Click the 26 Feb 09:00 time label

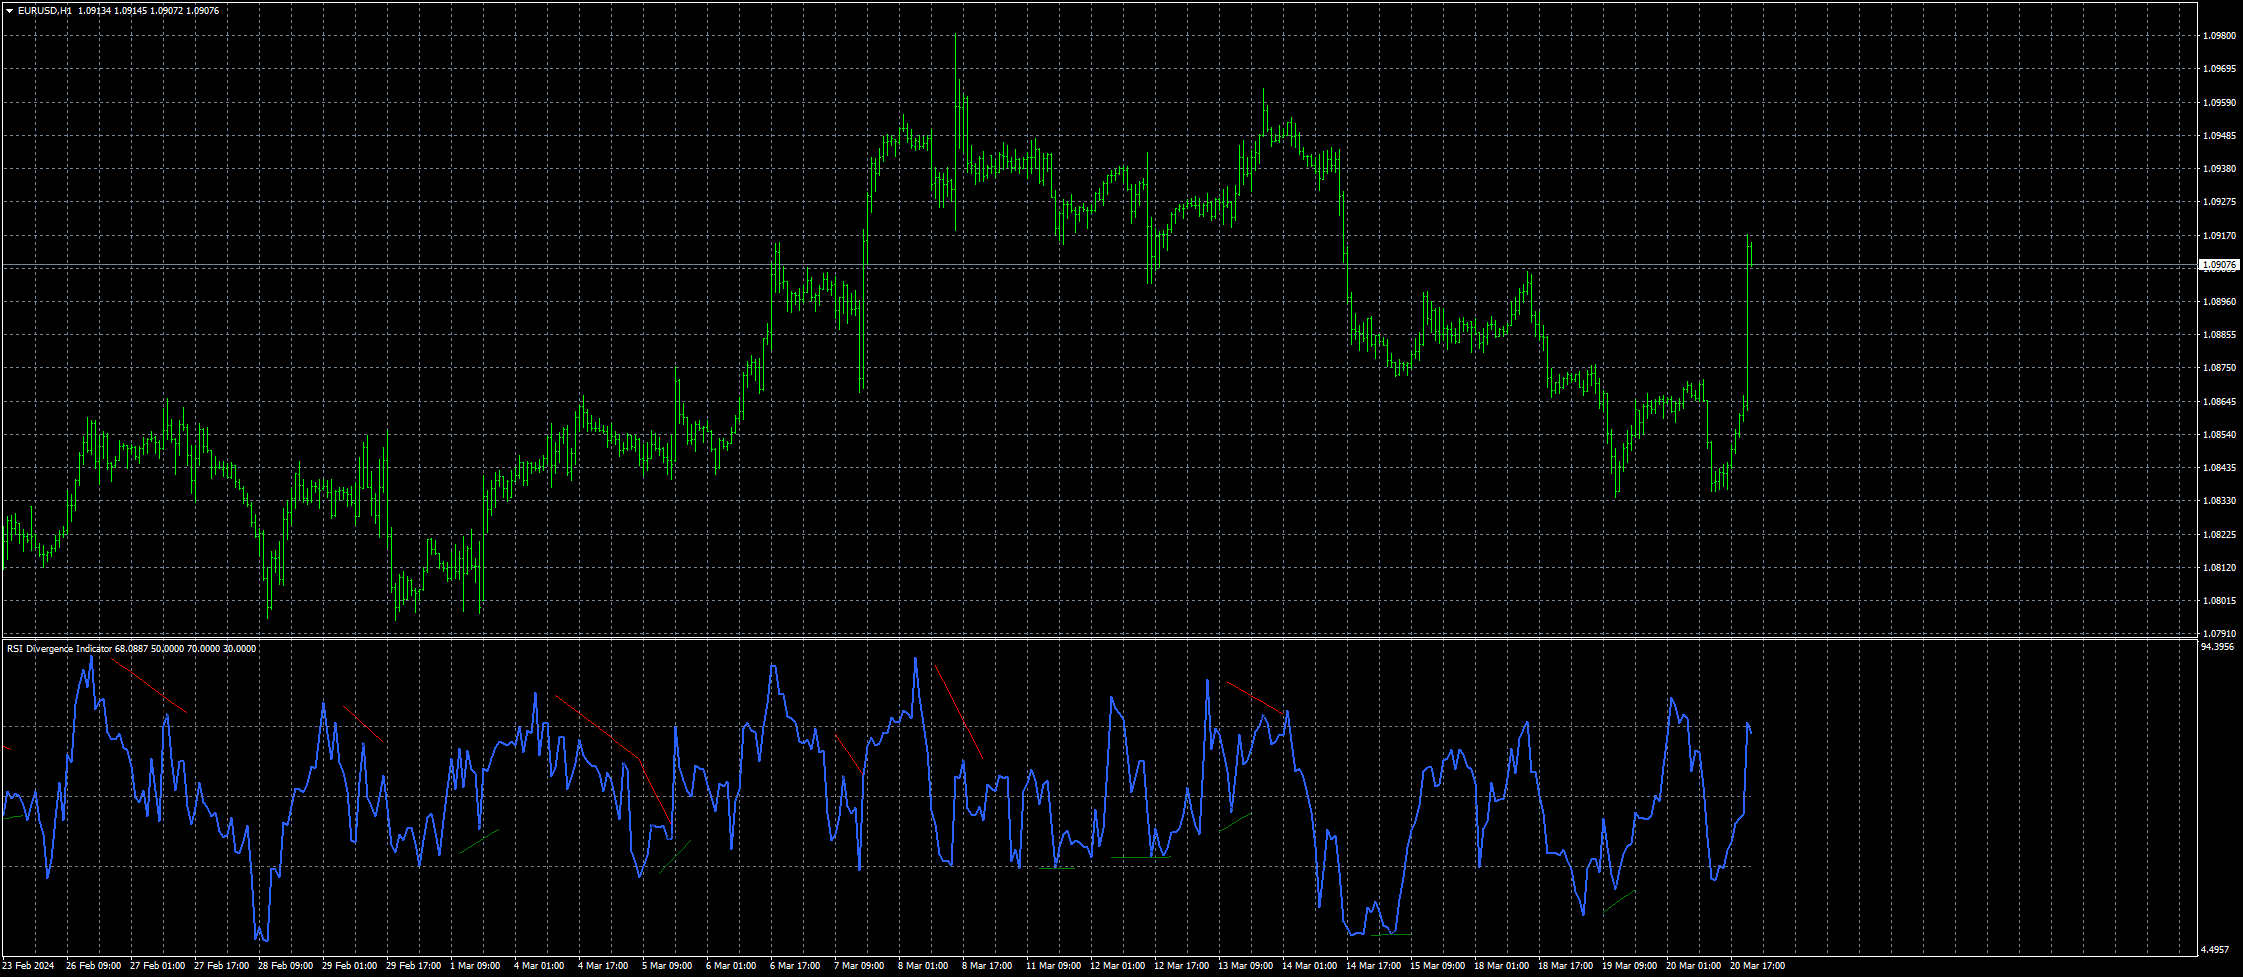tap(93, 966)
